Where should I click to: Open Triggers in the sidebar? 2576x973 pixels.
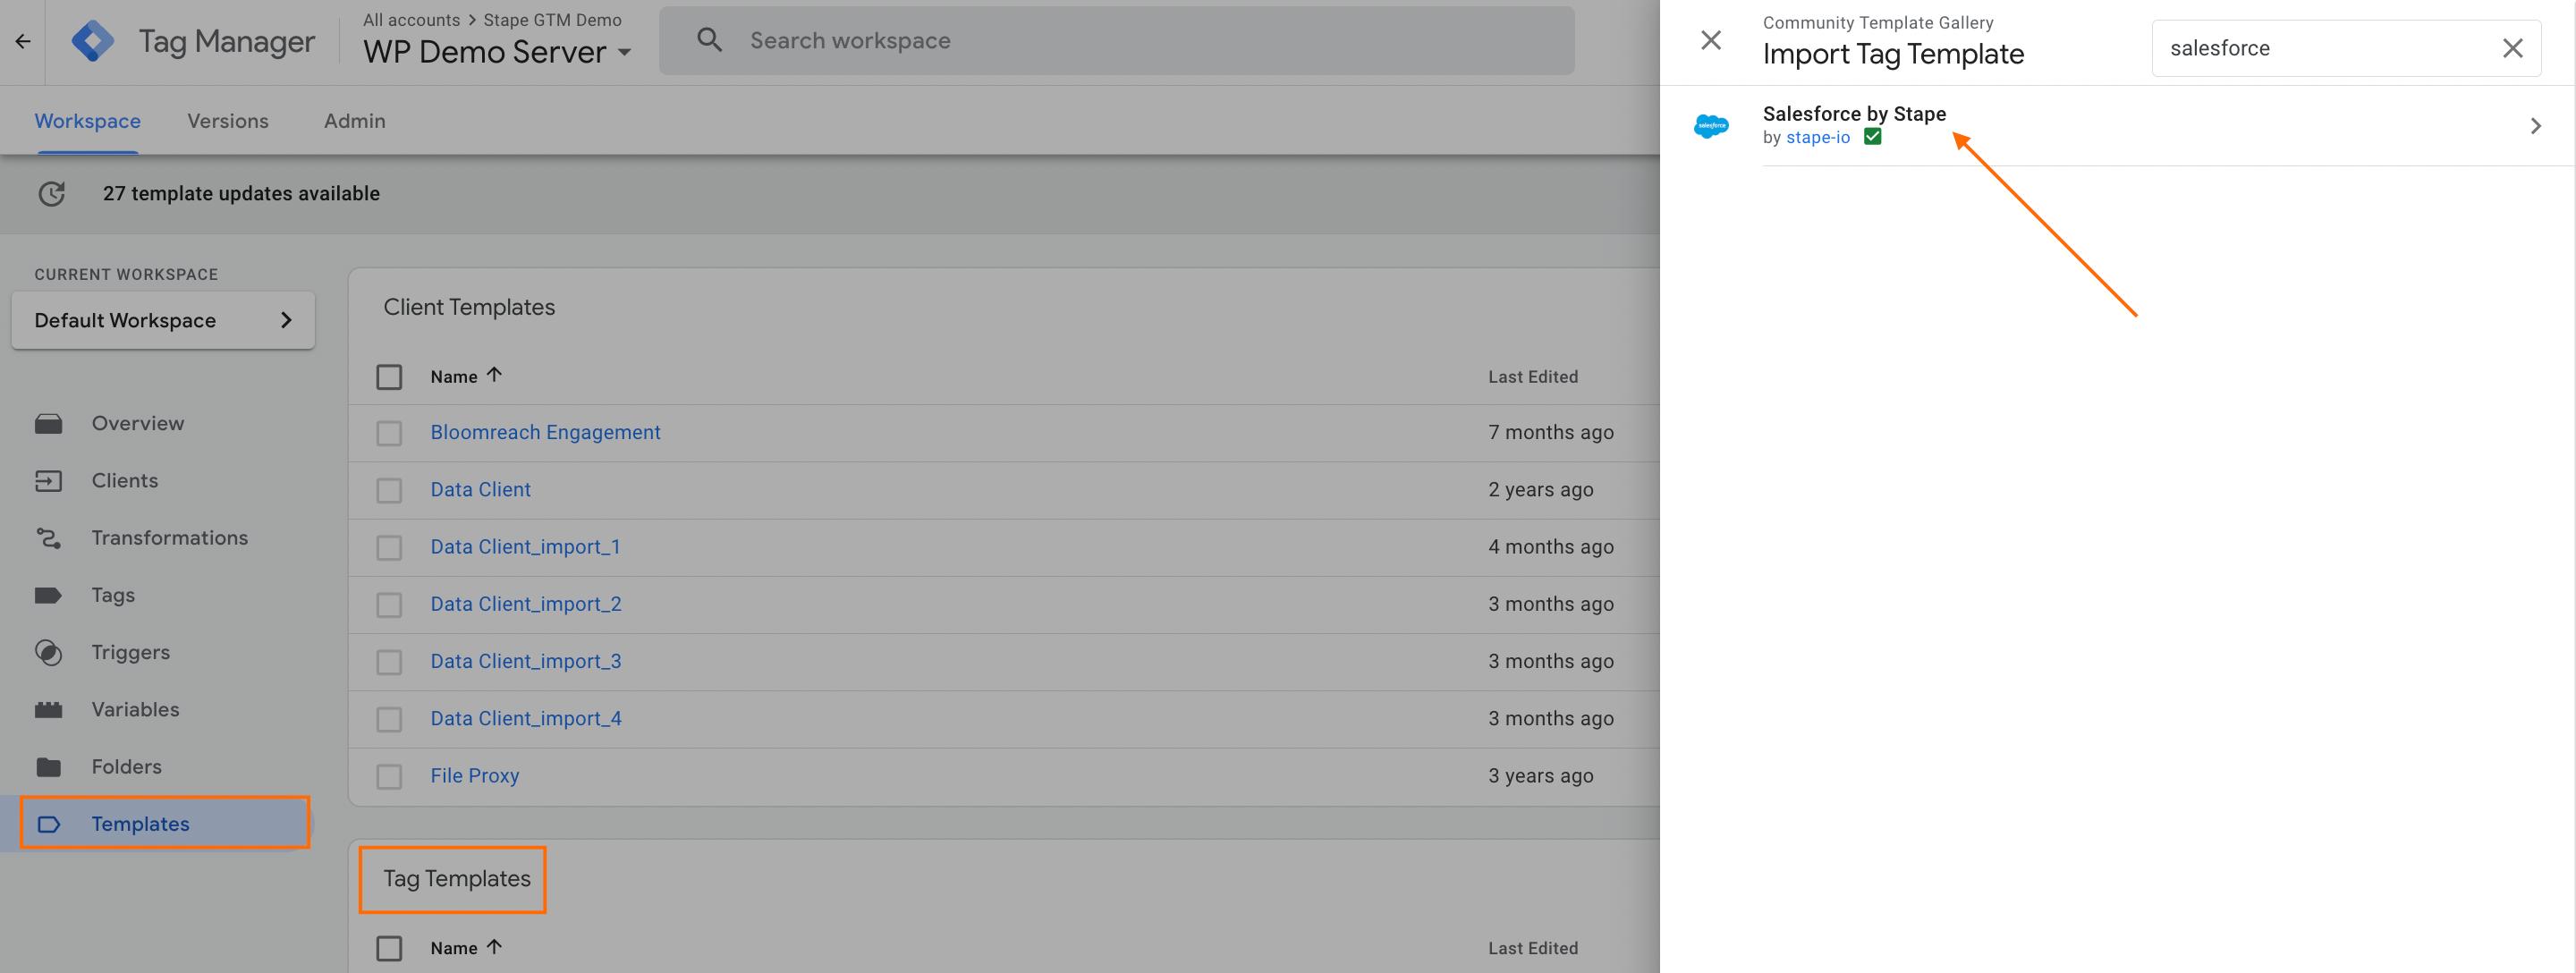(131, 652)
